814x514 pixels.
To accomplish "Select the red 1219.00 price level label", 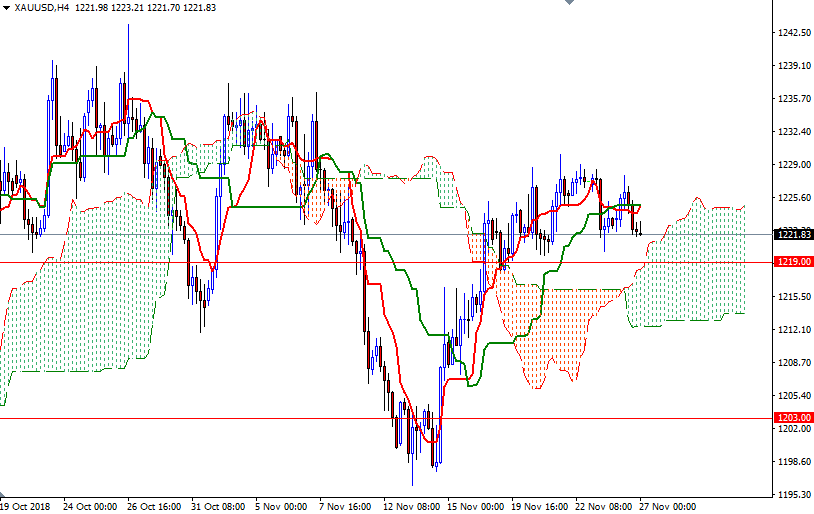I will point(792,262).
